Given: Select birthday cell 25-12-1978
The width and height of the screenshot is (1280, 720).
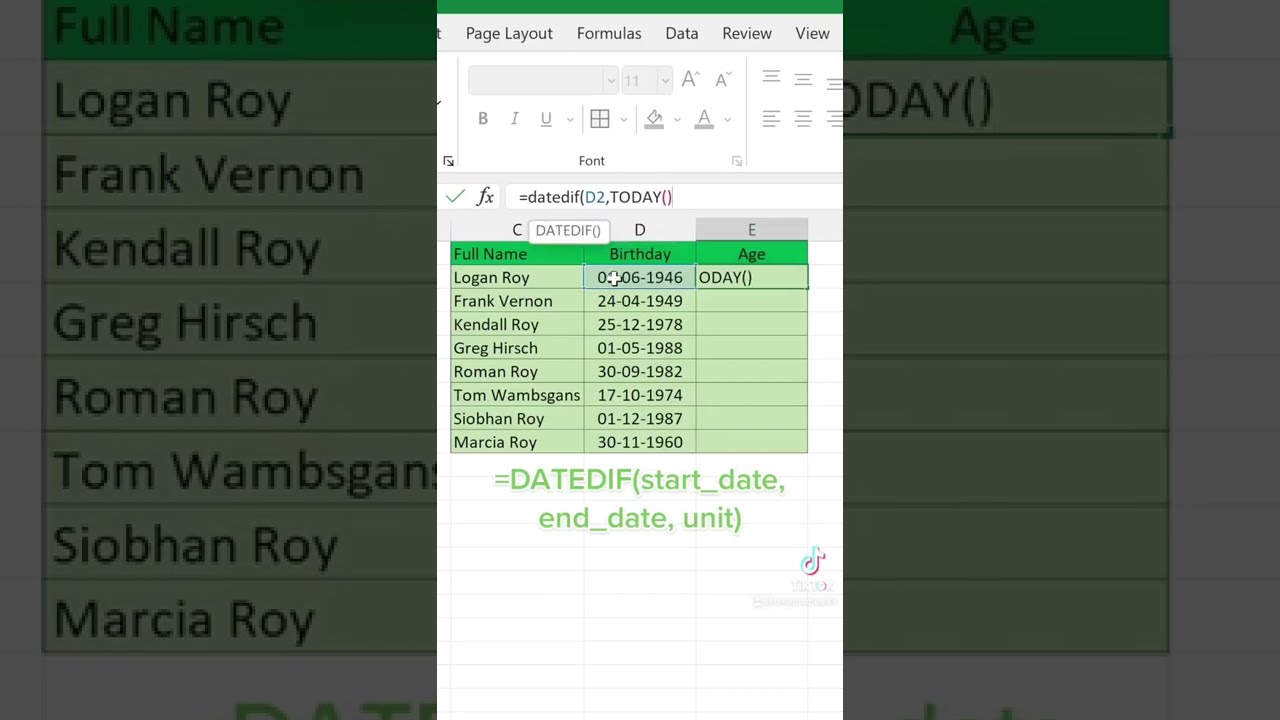Looking at the screenshot, I should click(640, 325).
